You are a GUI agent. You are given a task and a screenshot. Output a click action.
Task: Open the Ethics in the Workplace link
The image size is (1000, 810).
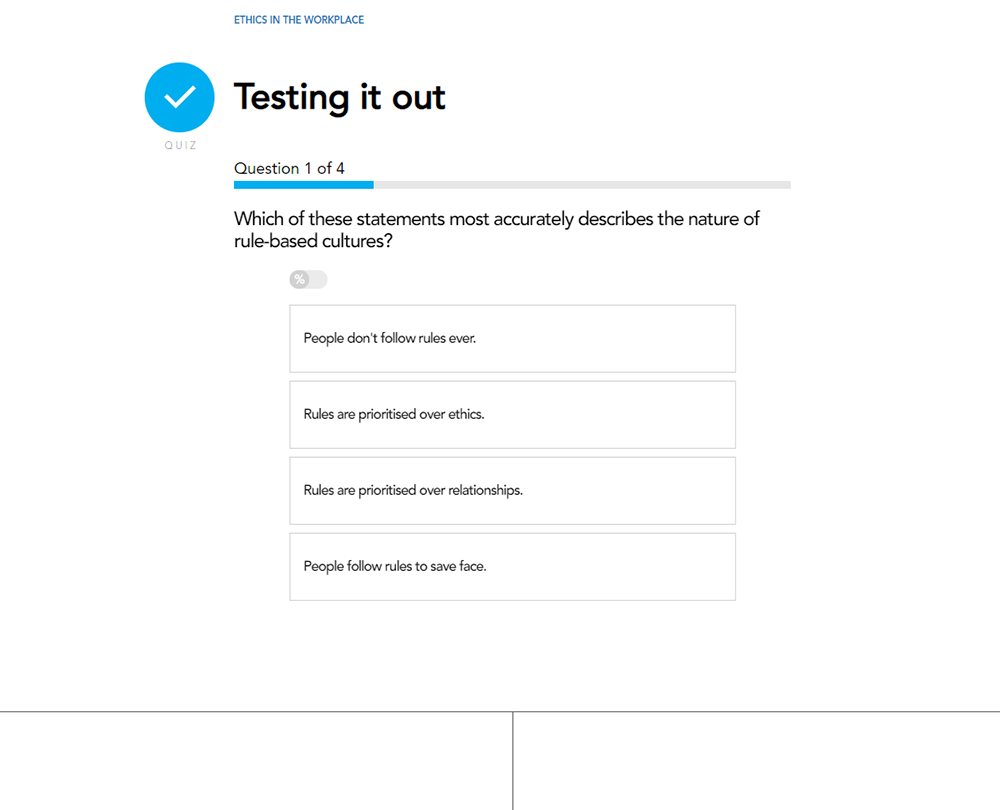click(299, 20)
